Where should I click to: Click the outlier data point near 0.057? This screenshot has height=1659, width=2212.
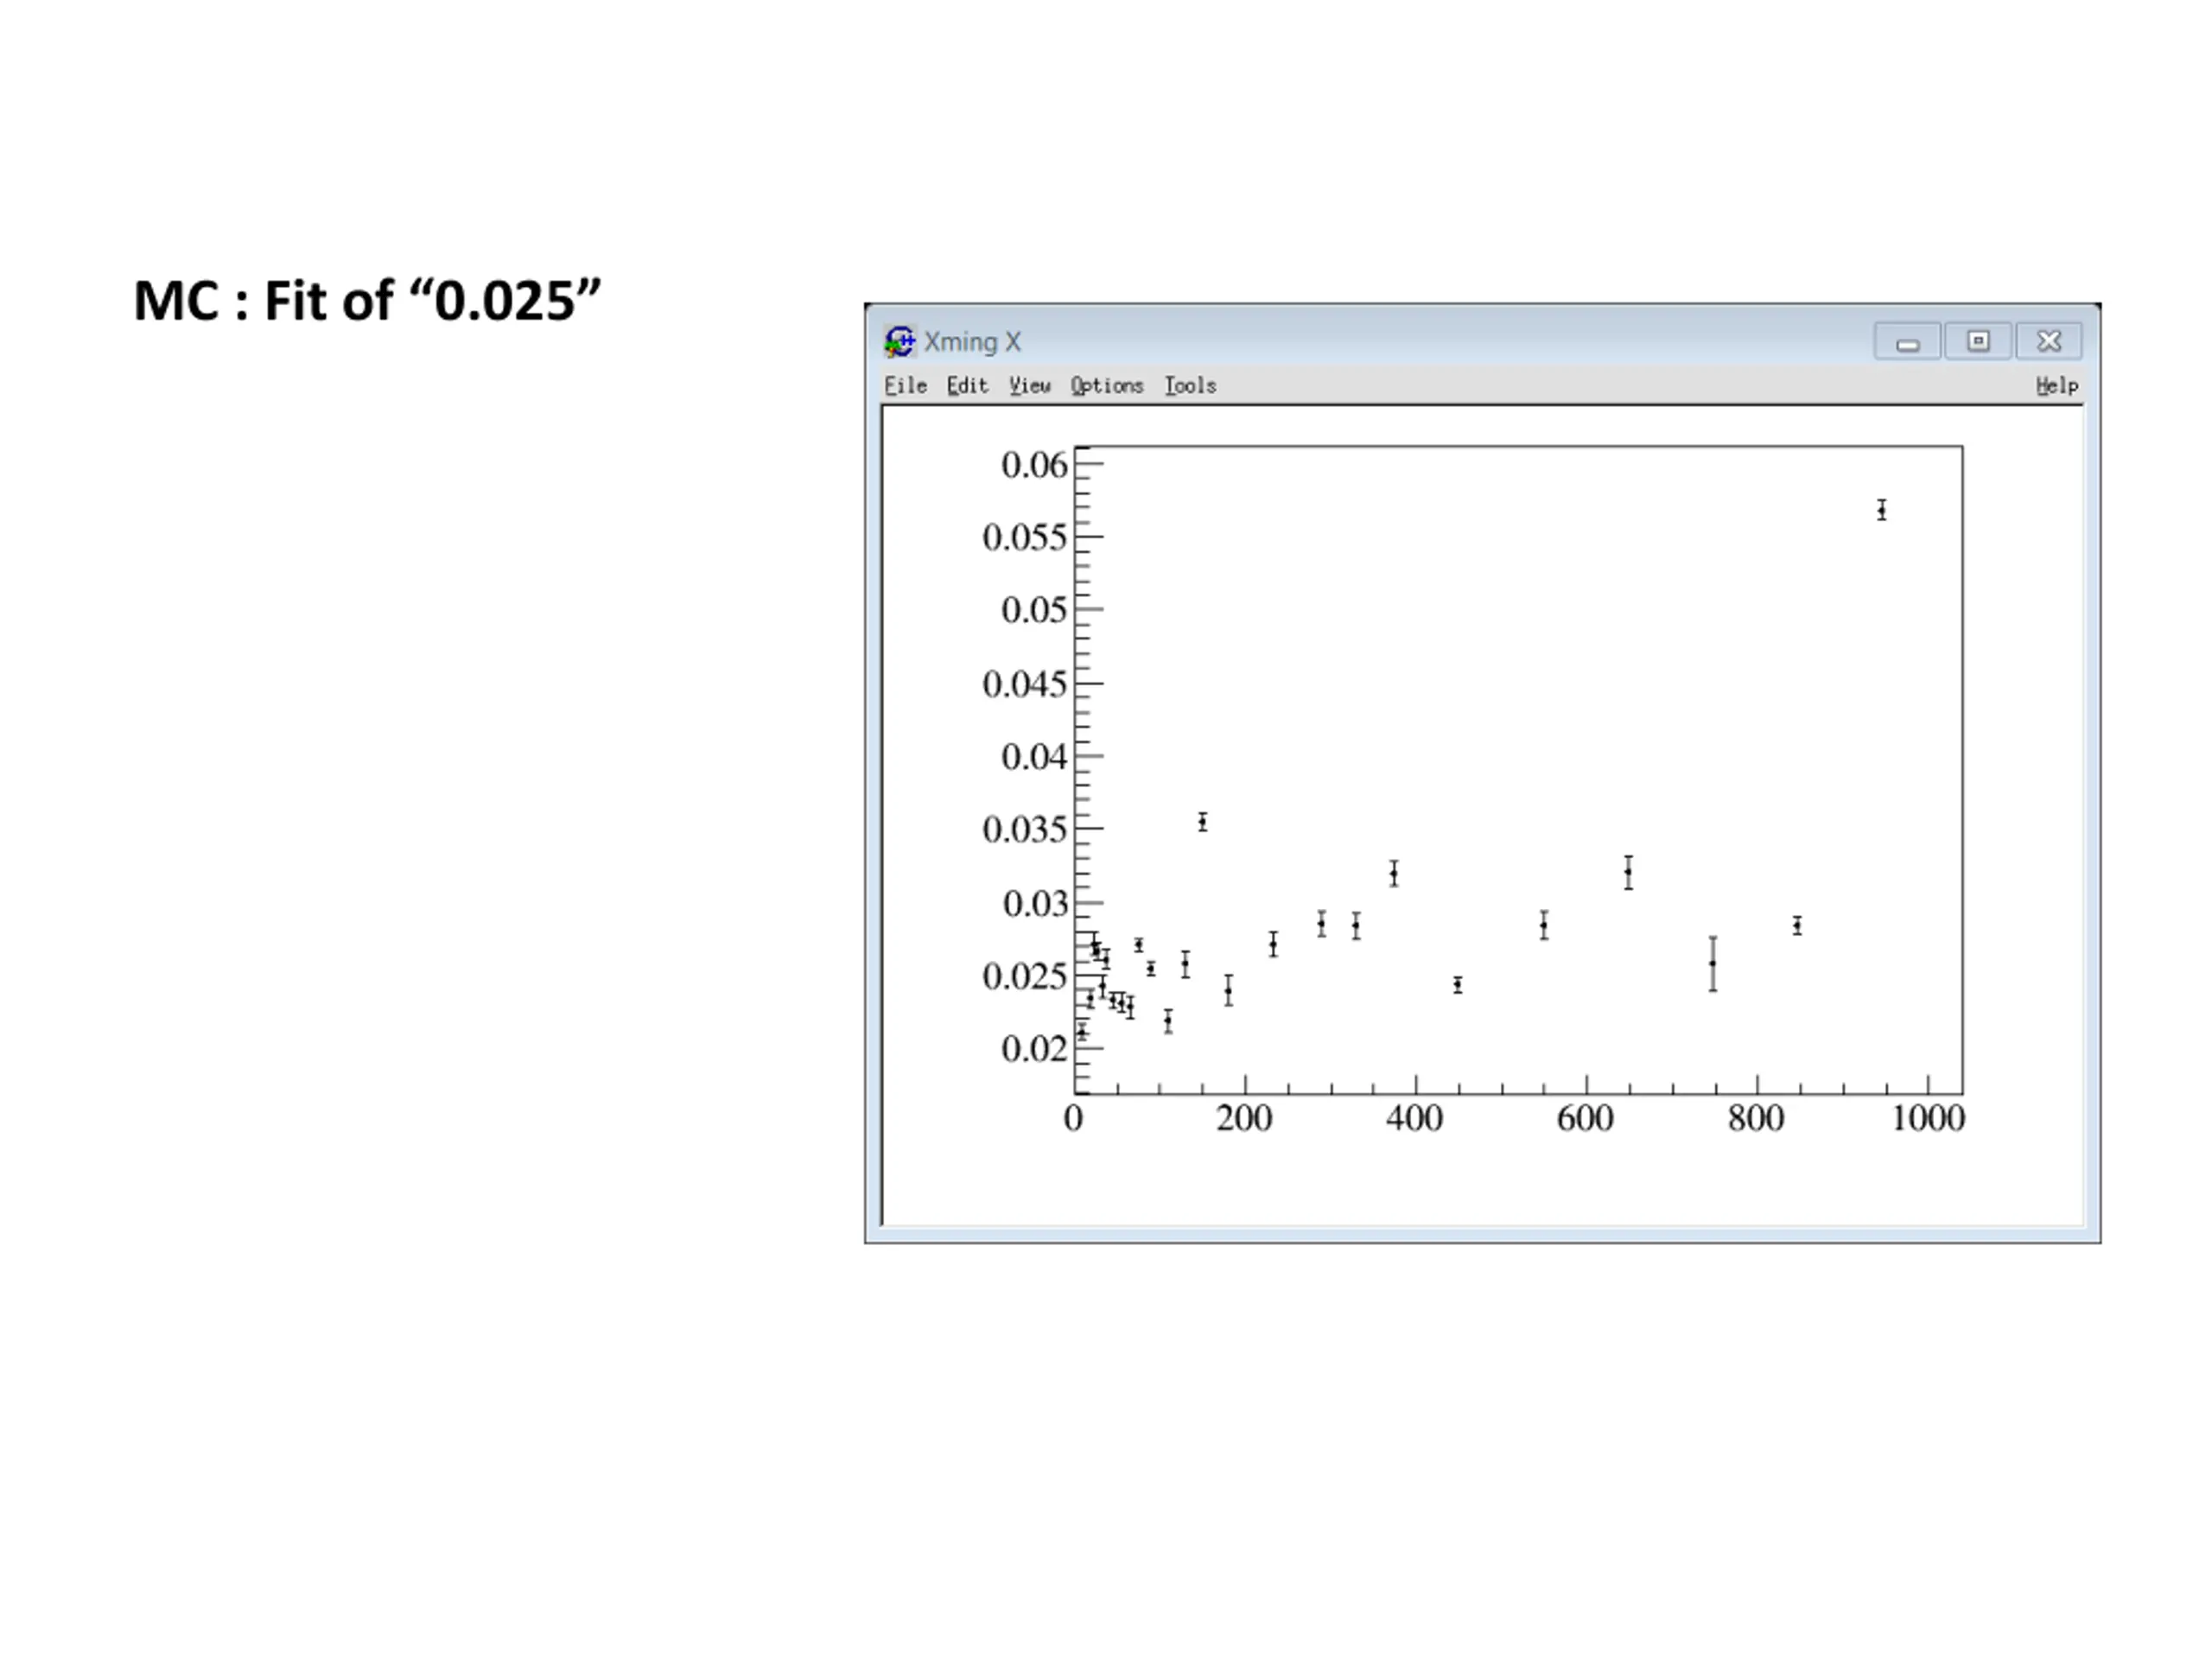tap(1881, 511)
